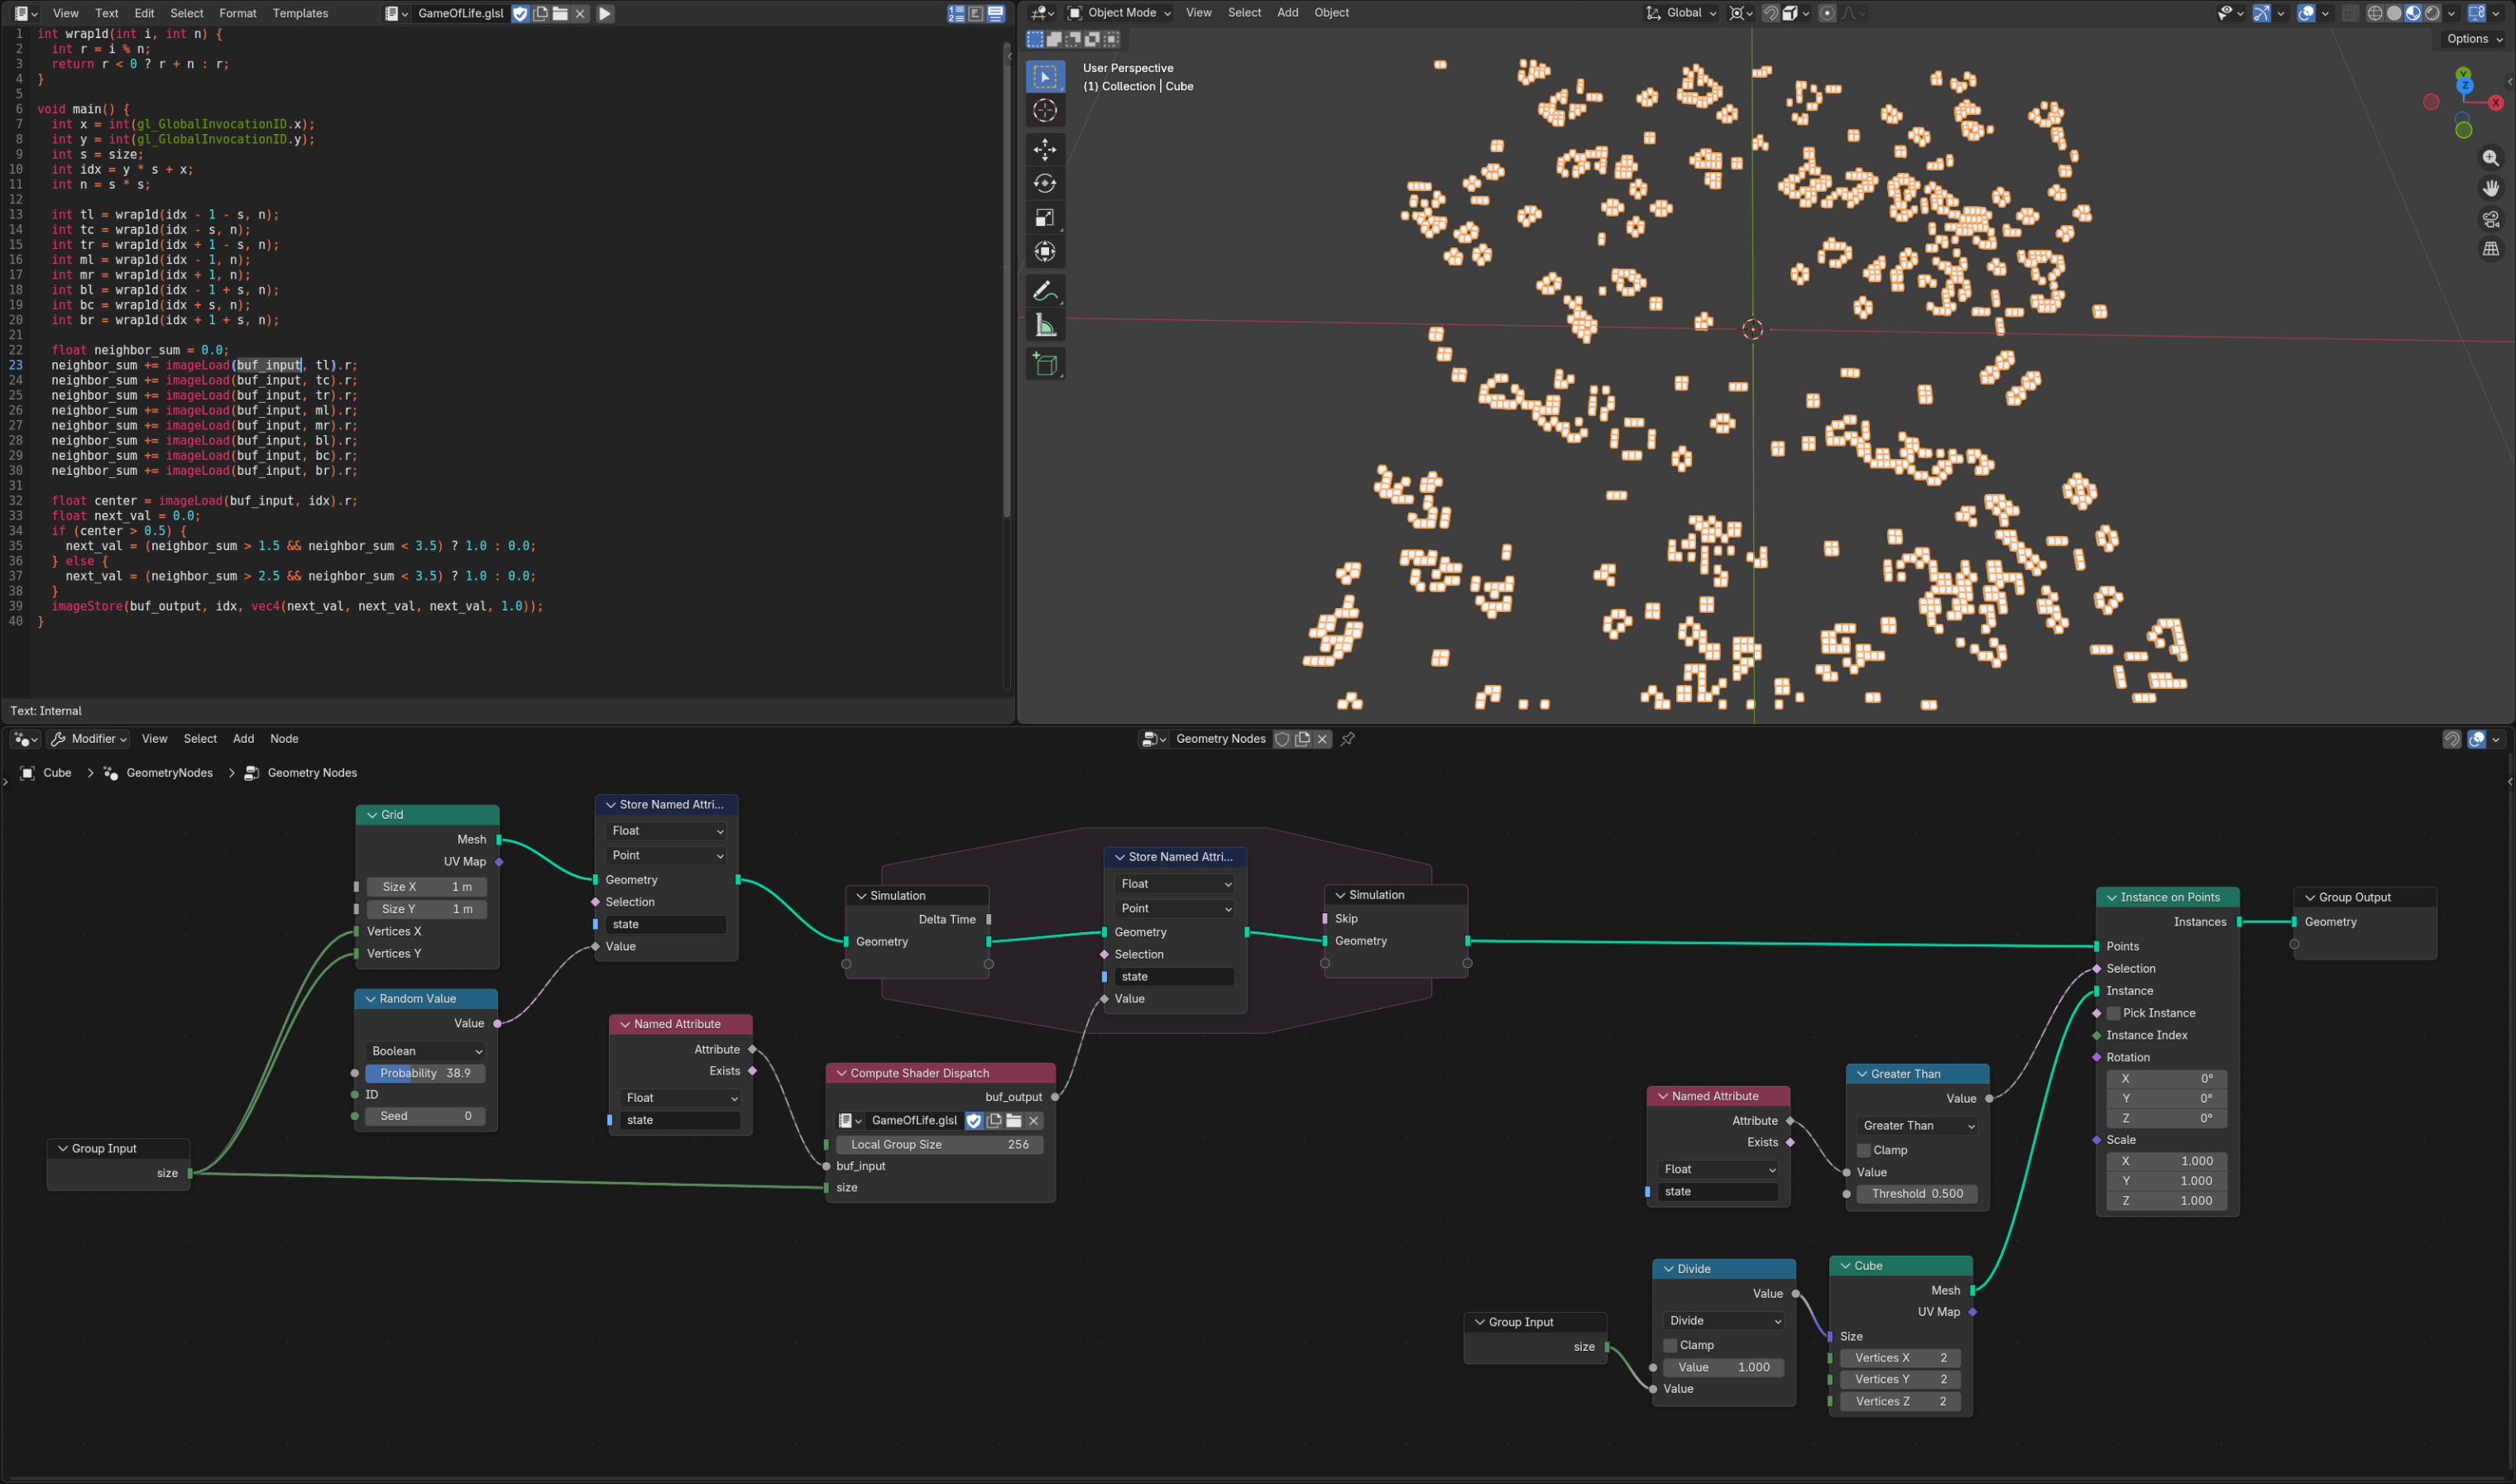Run the GameOfLife.glsl script
The image size is (2516, 1484).
(x=605, y=14)
